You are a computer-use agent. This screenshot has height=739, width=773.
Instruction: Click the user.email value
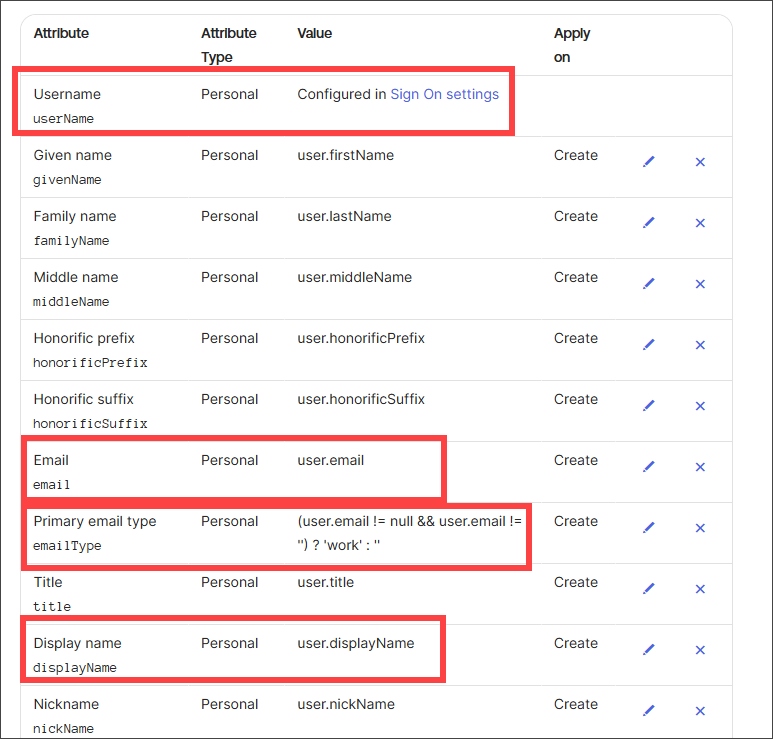(x=330, y=460)
